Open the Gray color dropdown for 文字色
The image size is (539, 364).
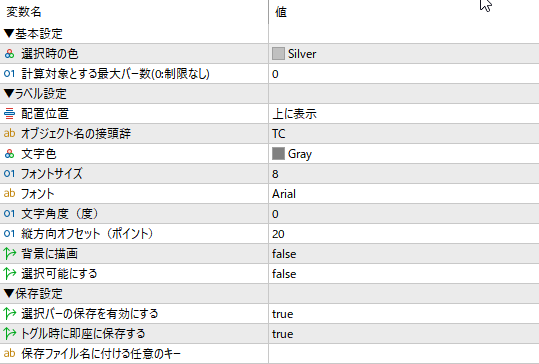404,154
